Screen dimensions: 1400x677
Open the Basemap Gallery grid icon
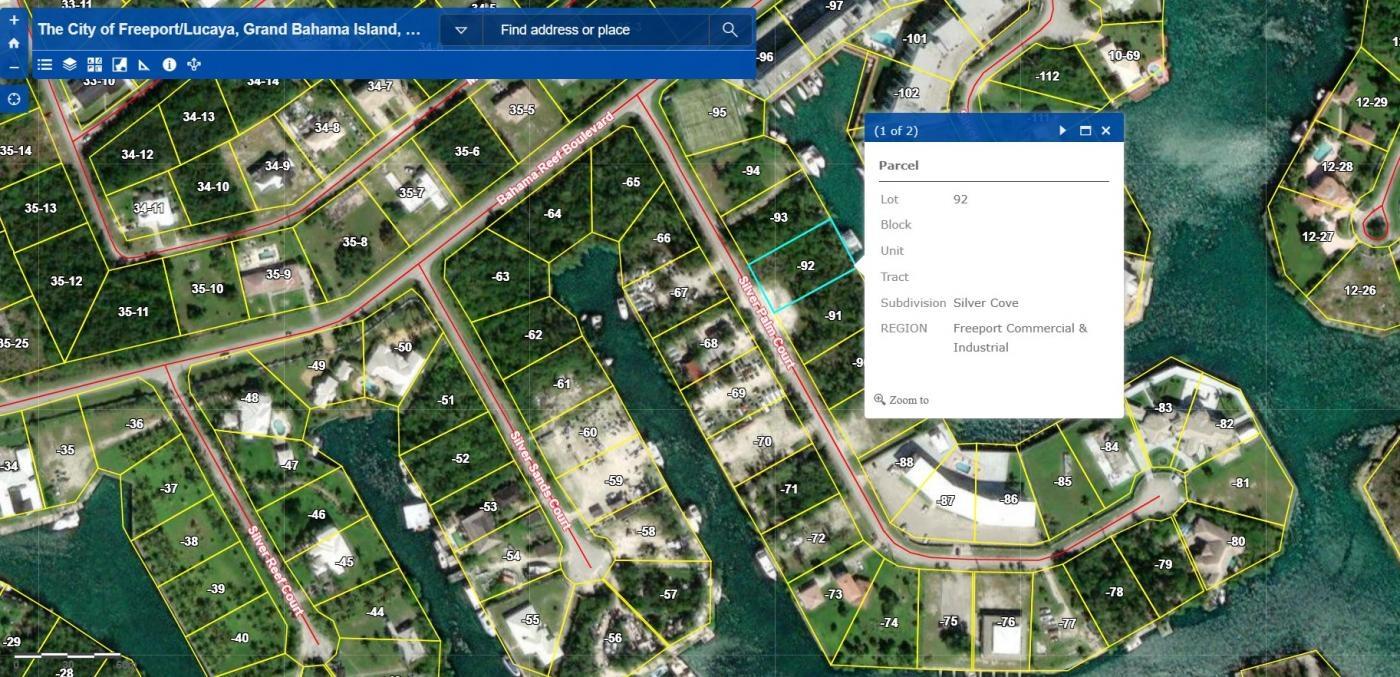point(94,65)
